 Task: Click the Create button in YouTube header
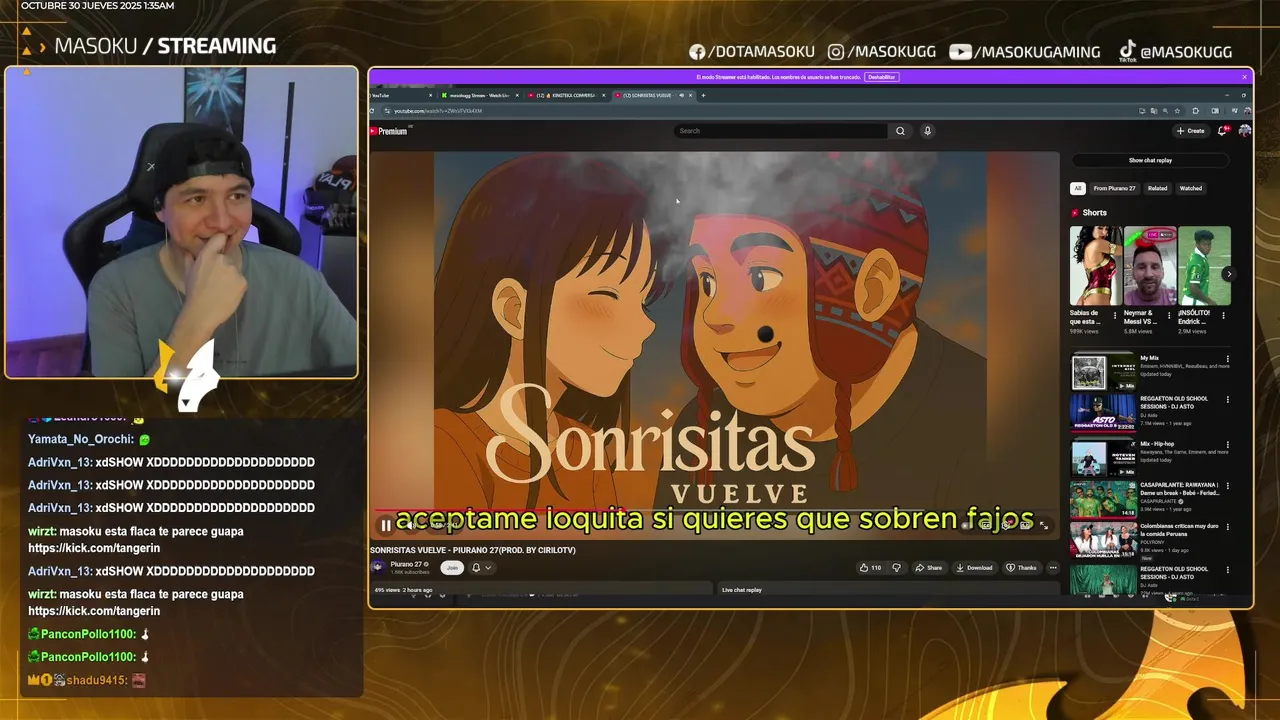(1190, 131)
